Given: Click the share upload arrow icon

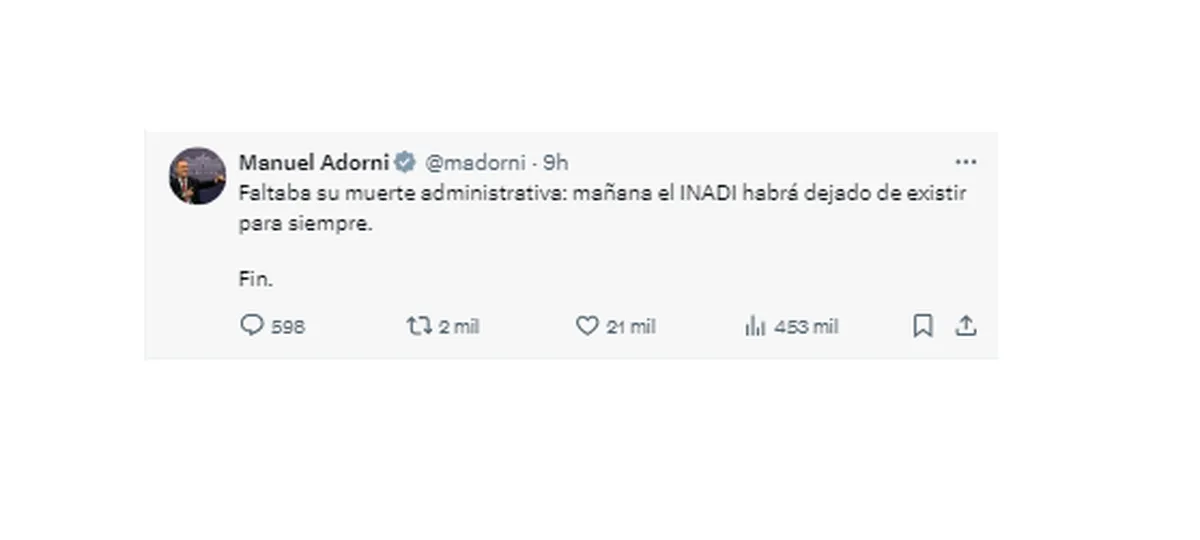Looking at the screenshot, I should (x=965, y=325).
